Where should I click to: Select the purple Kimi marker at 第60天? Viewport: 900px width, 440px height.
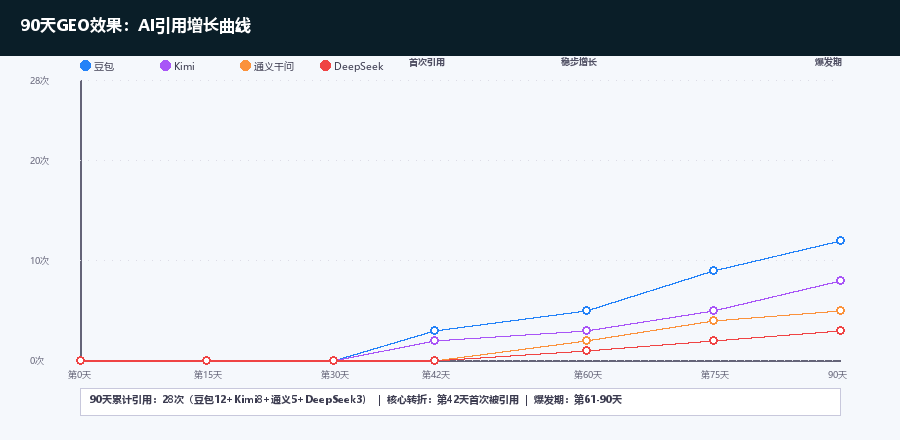pyautogui.click(x=587, y=331)
